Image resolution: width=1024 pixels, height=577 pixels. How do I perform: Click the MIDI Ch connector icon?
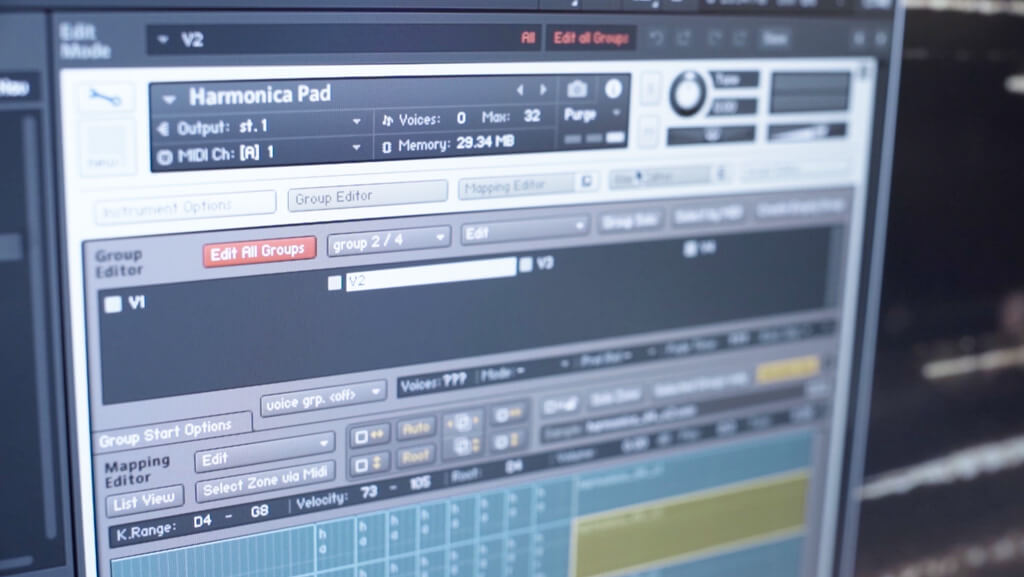pyautogui.click(x=165, y=157)
